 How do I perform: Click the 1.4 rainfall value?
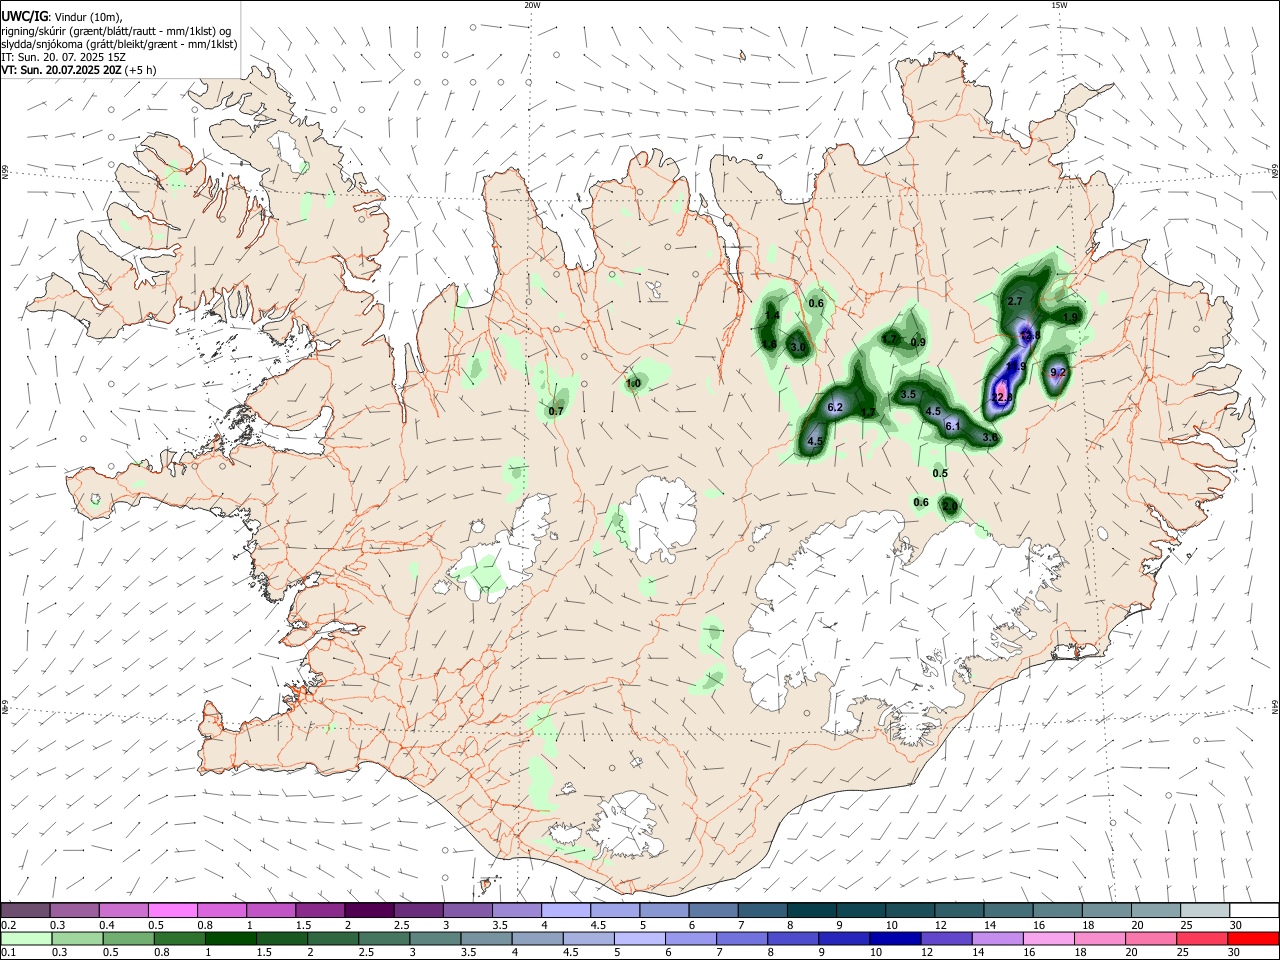[x=772, y=315]
